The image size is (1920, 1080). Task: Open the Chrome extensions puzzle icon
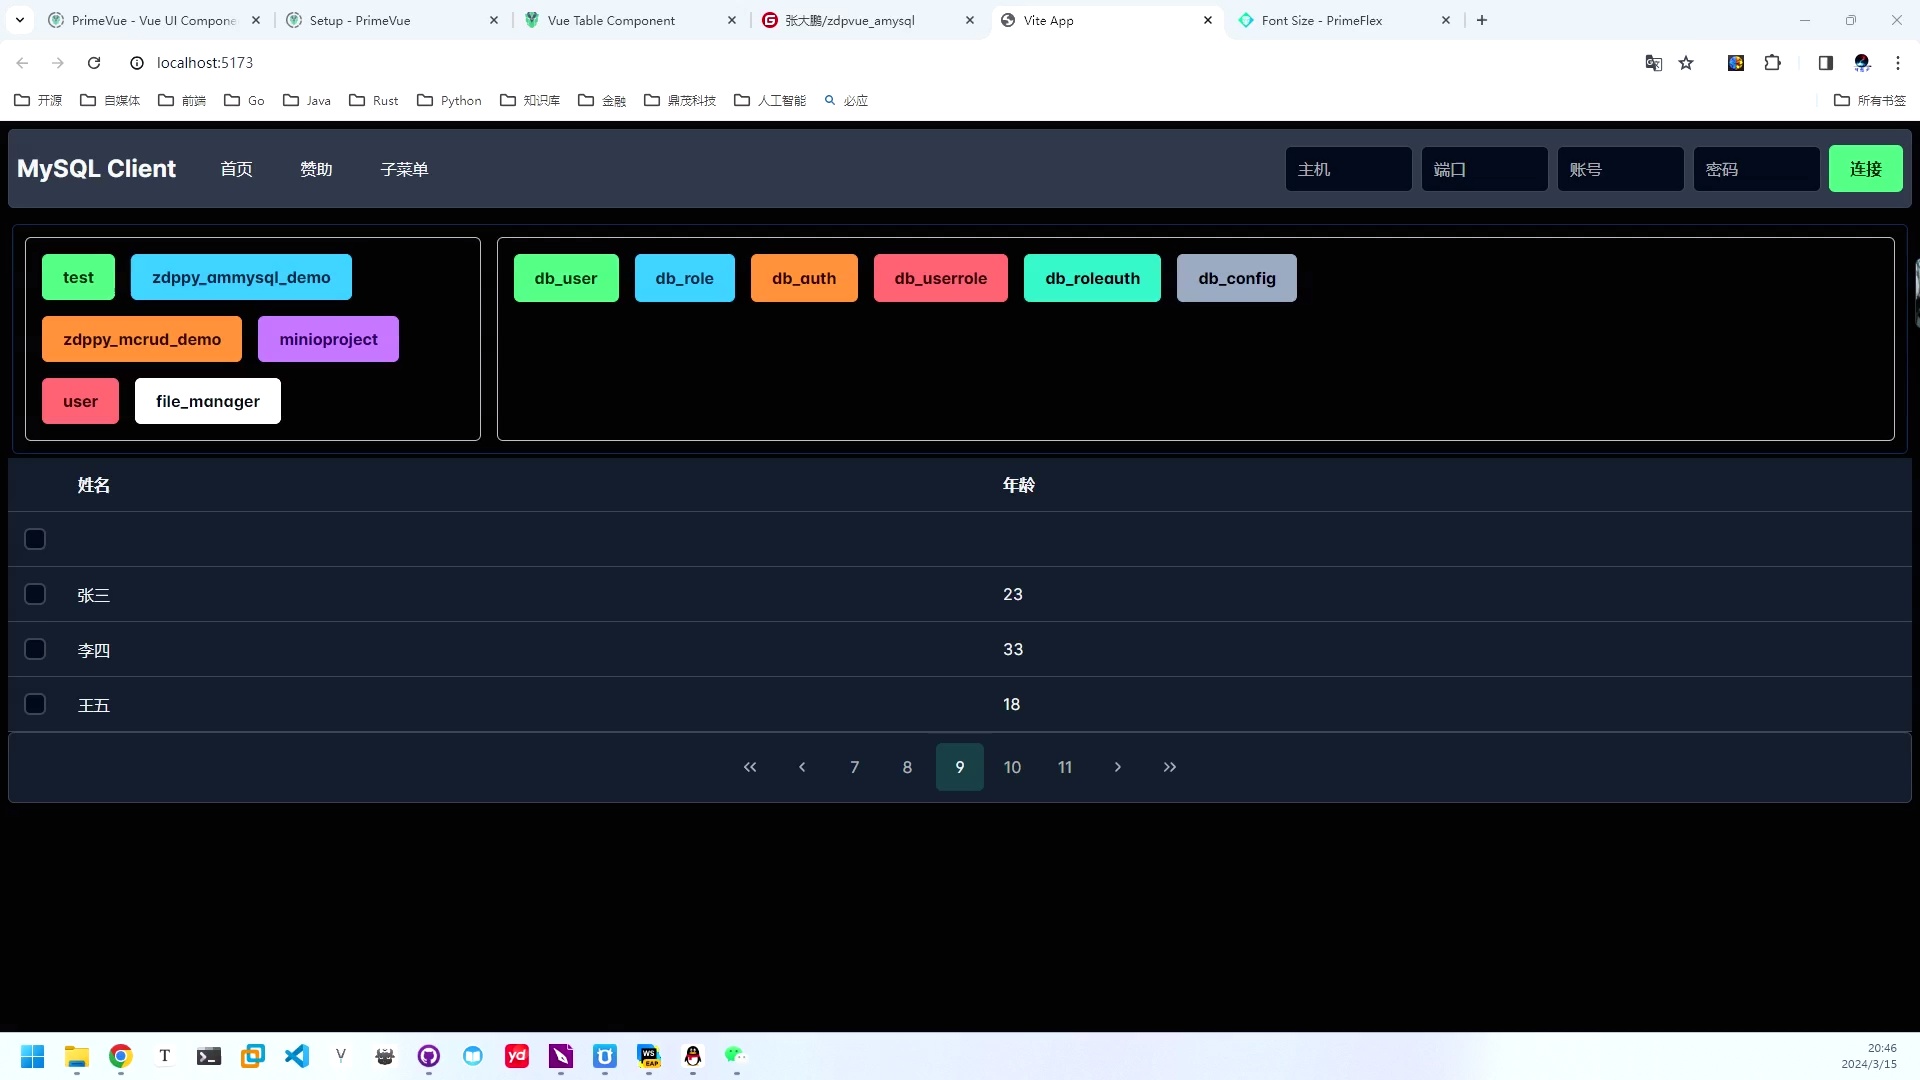[1774, 62]
